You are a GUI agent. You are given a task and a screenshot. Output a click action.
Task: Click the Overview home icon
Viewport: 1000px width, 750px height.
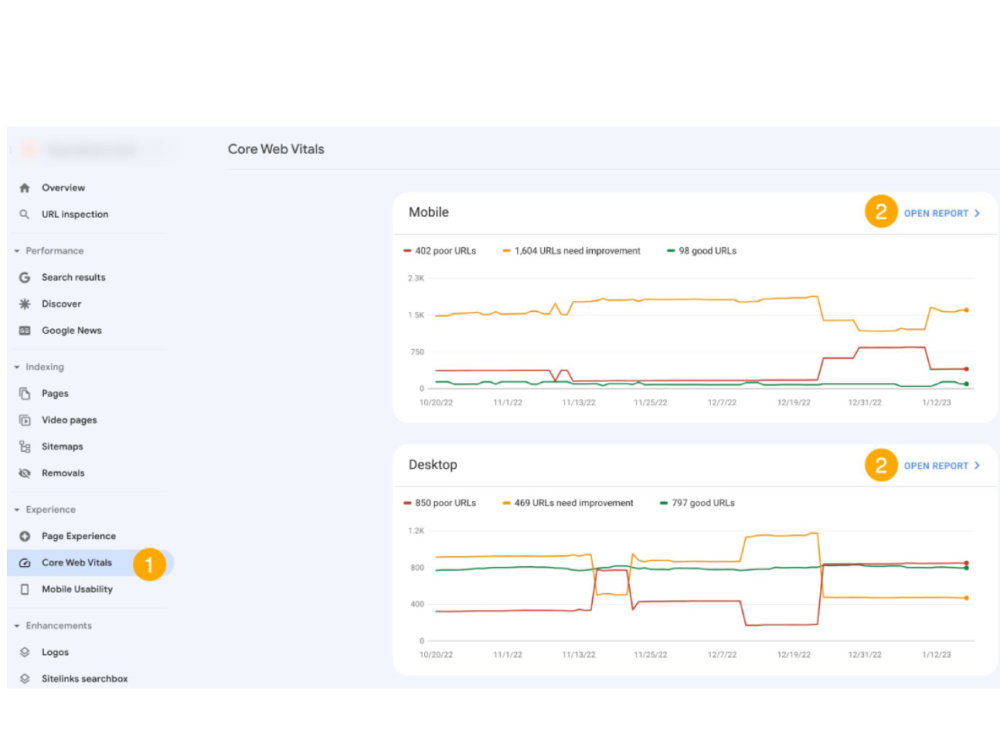[24, 188]
